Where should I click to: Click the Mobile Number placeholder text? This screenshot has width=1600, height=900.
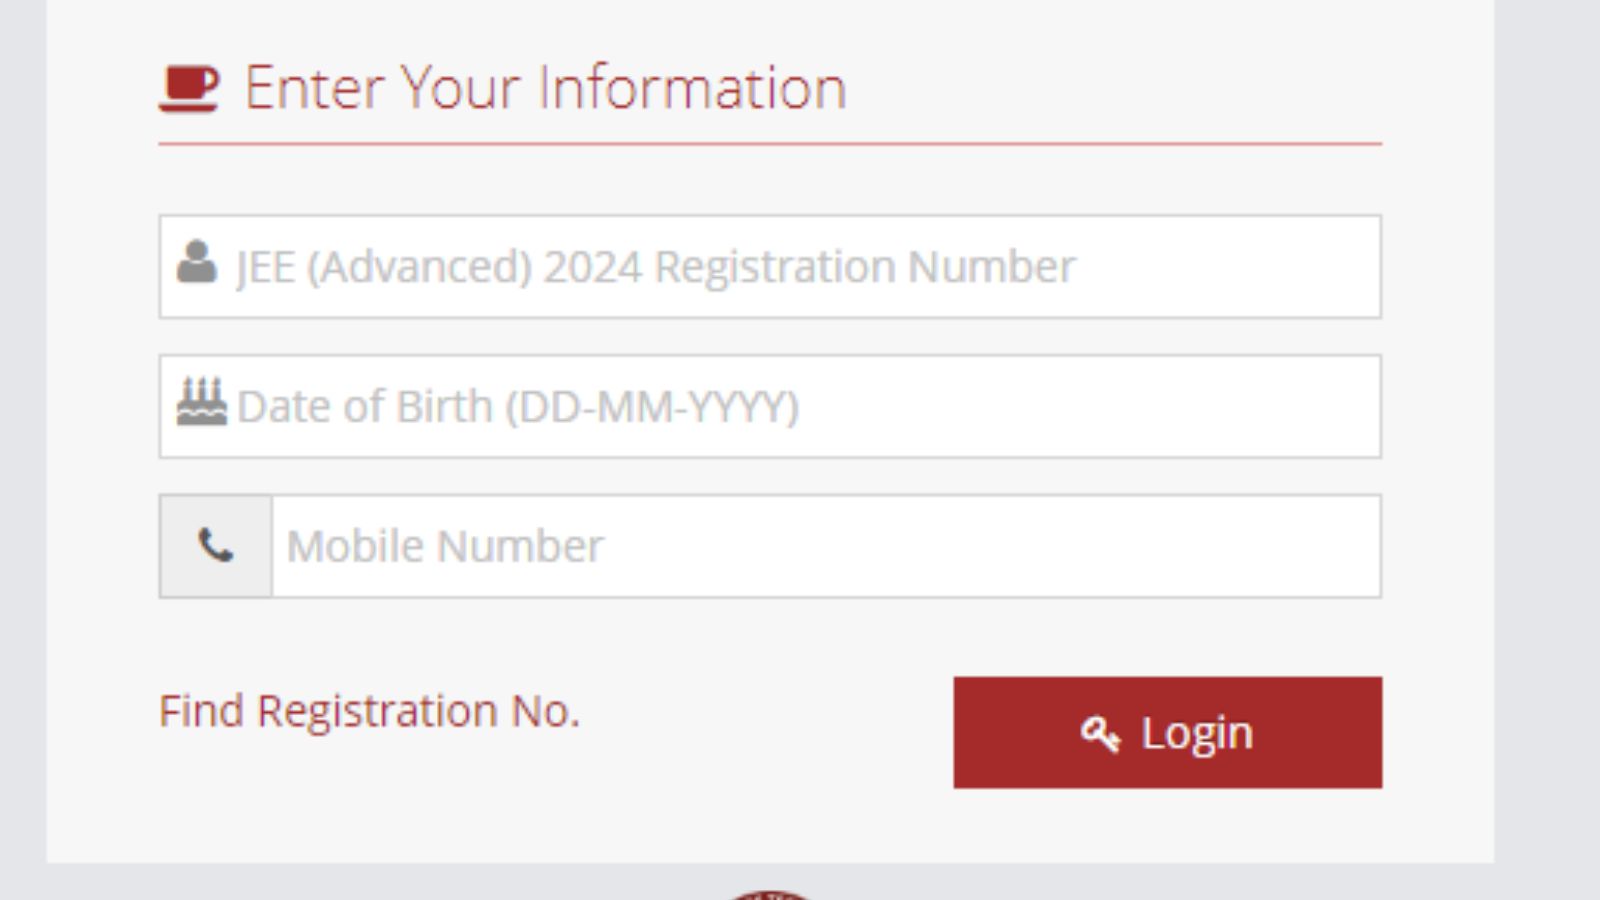coord(445,546)
